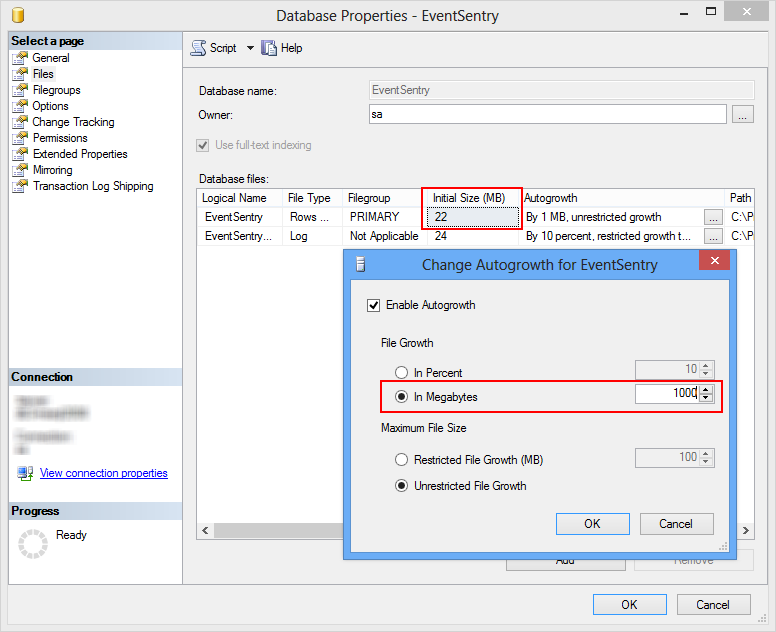Click the Permissions page icon
Viewport: 776px width, 632px height.
pos(20,138)
